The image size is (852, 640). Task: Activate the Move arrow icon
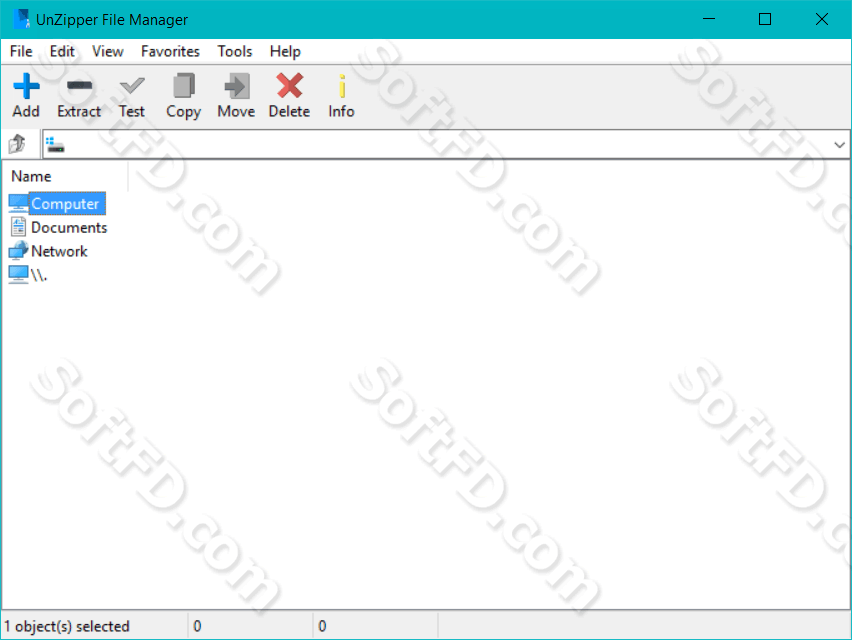236,86
